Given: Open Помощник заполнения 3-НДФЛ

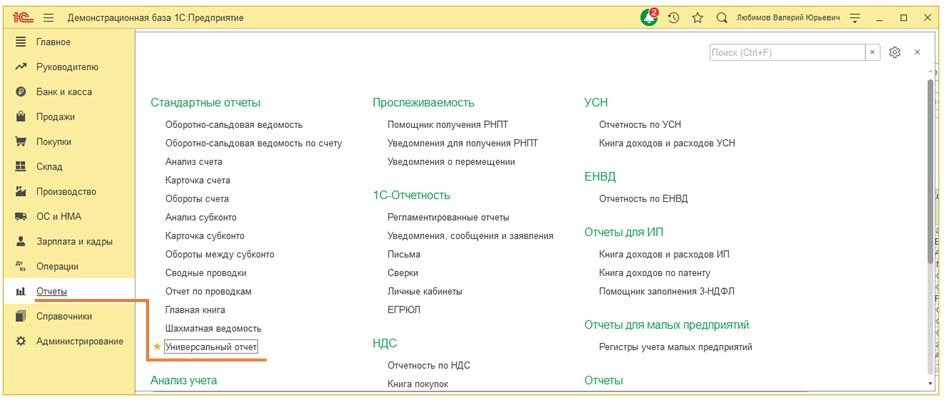Looking at the screenshot, I should click(x=667, y=292).
